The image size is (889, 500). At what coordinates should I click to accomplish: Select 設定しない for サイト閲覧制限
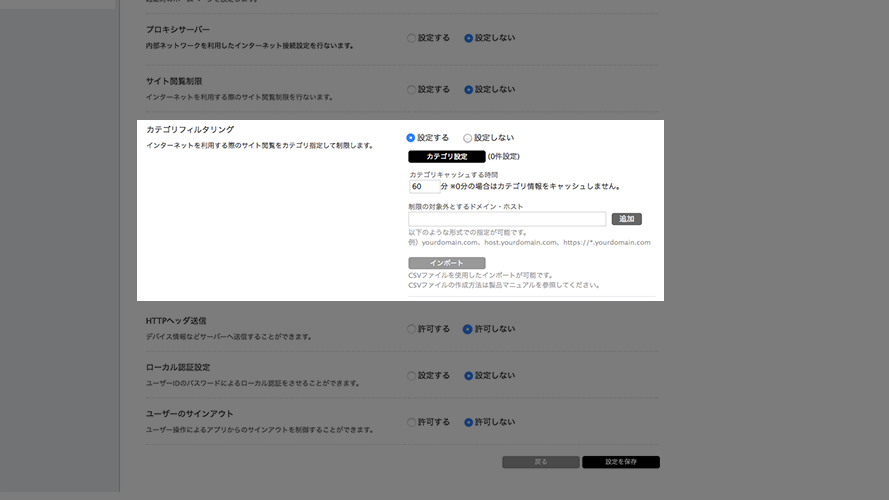click(x=468, y=90)
